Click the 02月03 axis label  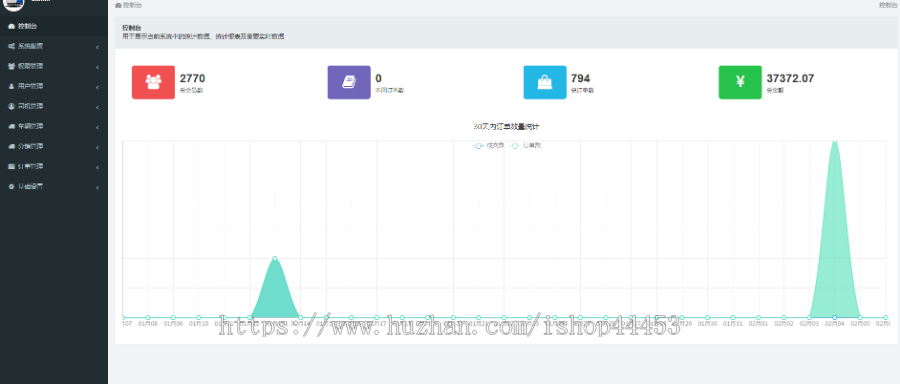[x=809, y=324]
